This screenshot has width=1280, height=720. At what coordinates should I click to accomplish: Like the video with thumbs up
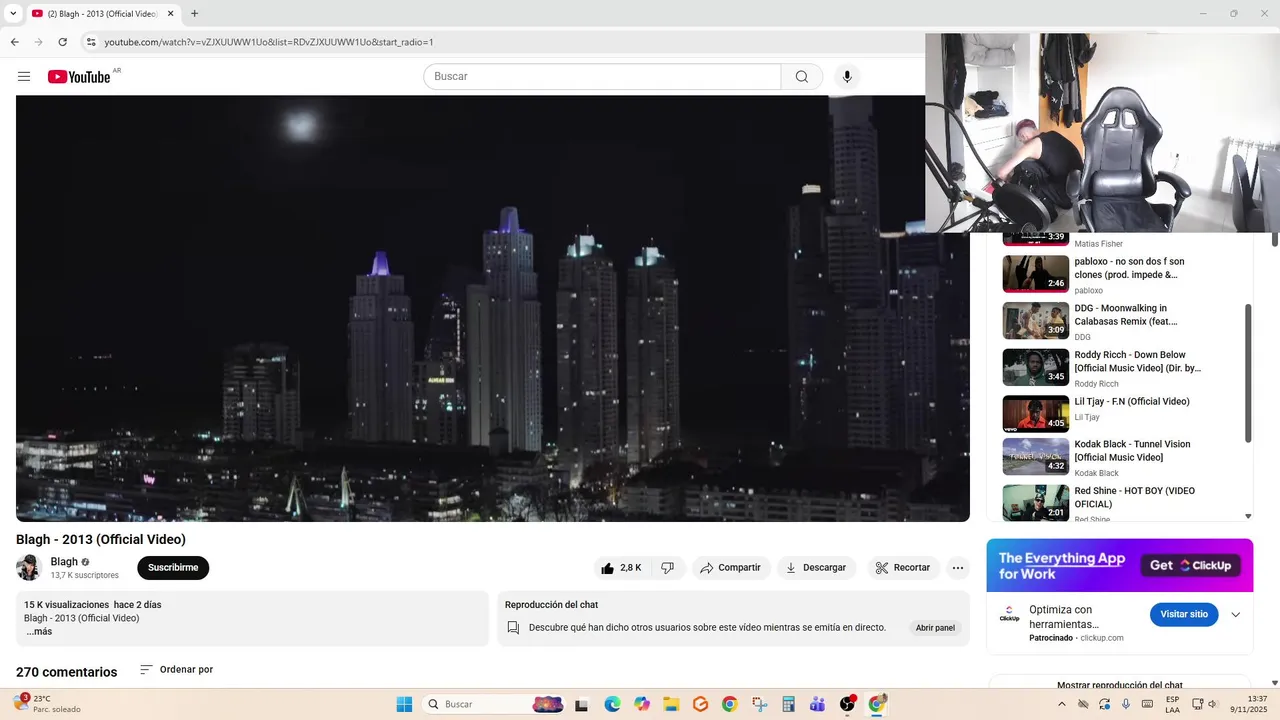tap(621, 568)
